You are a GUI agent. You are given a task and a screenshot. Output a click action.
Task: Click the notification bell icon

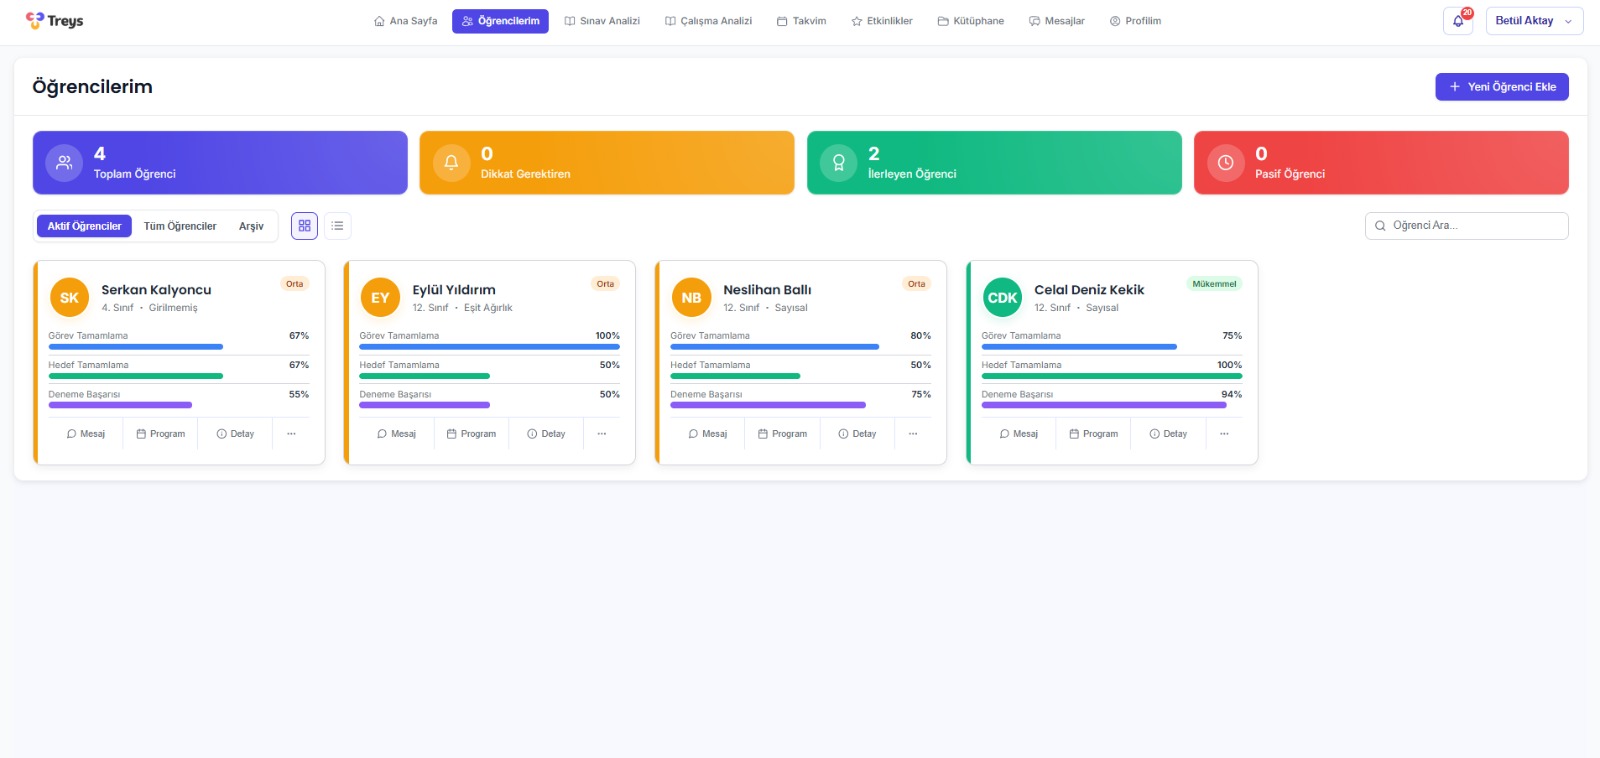pos(1458,21)
